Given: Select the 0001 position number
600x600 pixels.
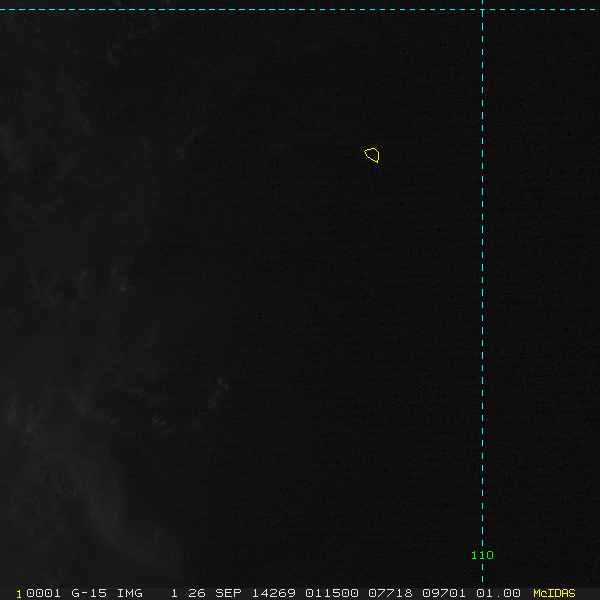Looking at the screenshot, I should [x=43, y=593].
